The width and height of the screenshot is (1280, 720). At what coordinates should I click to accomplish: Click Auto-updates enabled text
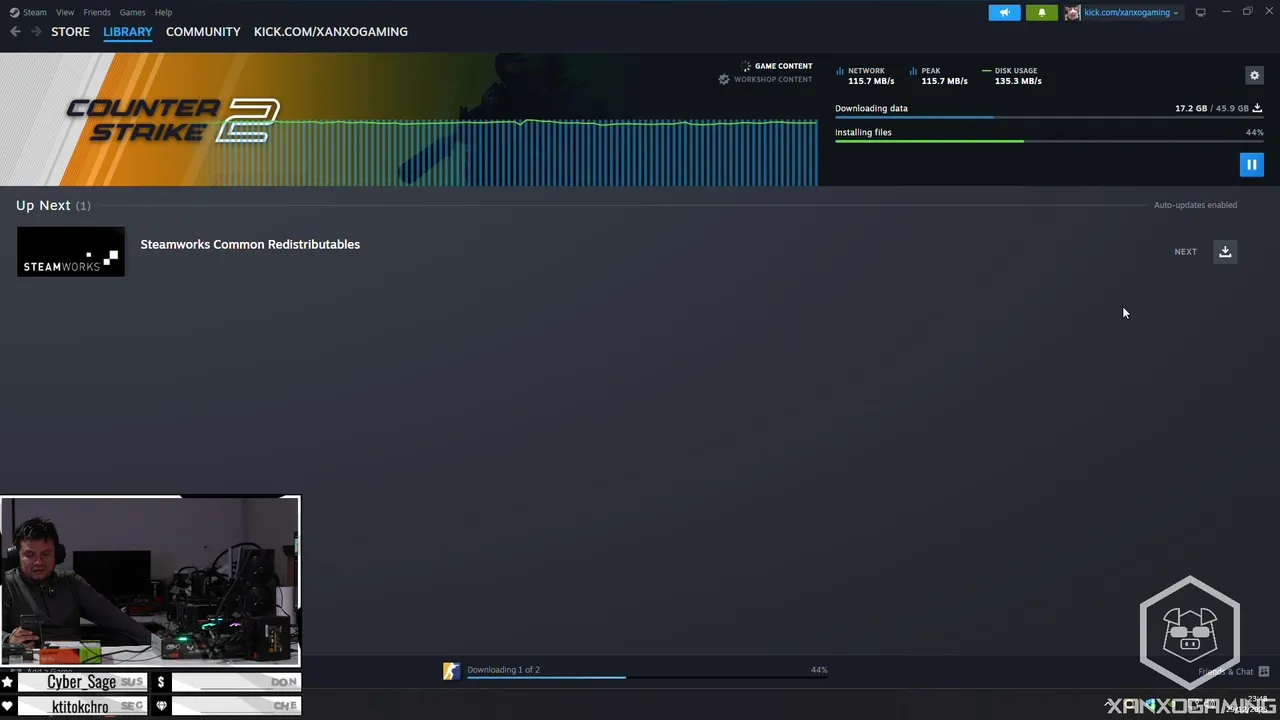point(1195,205)
